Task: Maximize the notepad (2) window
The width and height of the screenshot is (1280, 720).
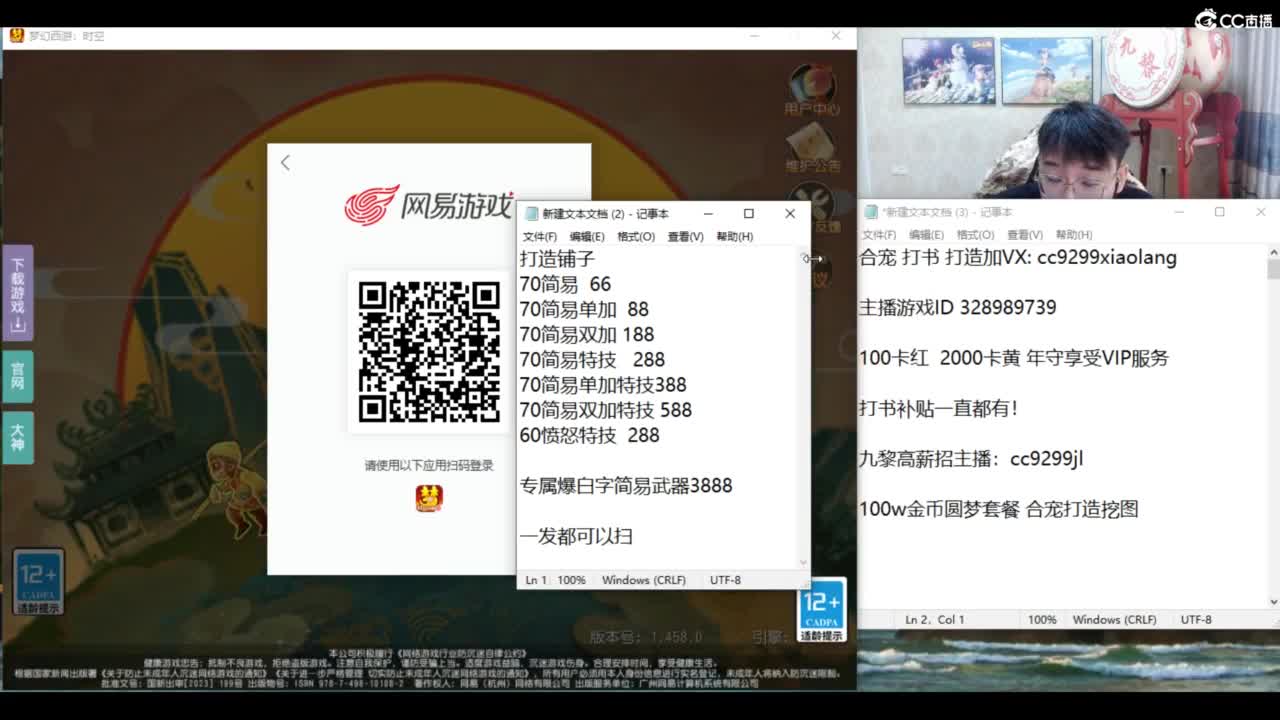Action: [748, 214]
